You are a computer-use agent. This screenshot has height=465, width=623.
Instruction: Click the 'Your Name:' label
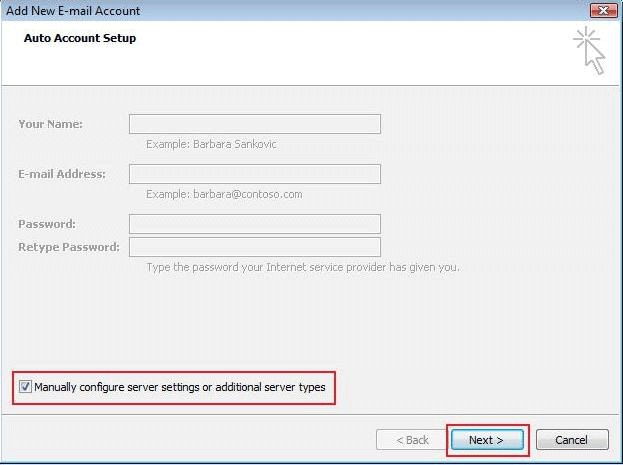click(50, 124)
